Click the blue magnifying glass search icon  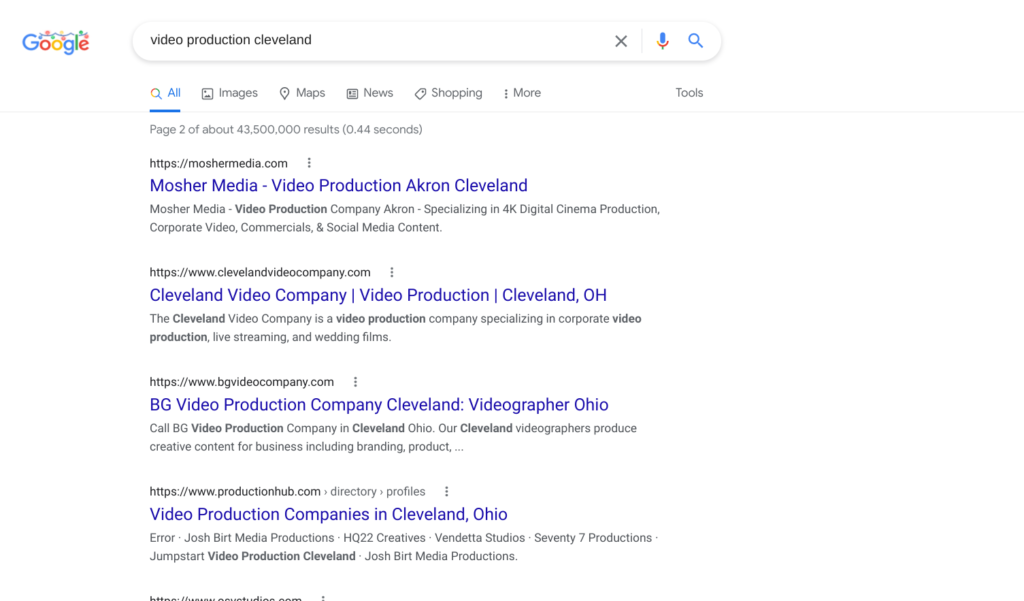(x=696, y=41)
